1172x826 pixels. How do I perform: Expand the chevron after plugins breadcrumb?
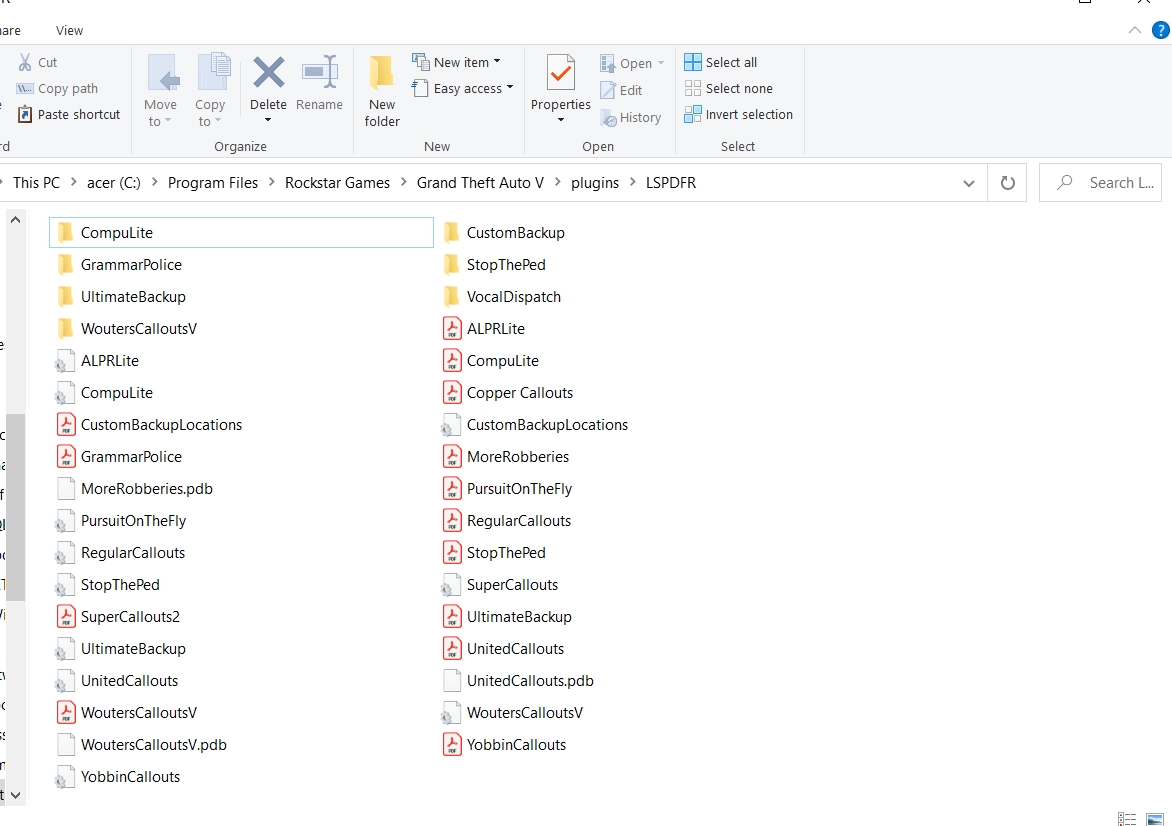pos(632,182)
